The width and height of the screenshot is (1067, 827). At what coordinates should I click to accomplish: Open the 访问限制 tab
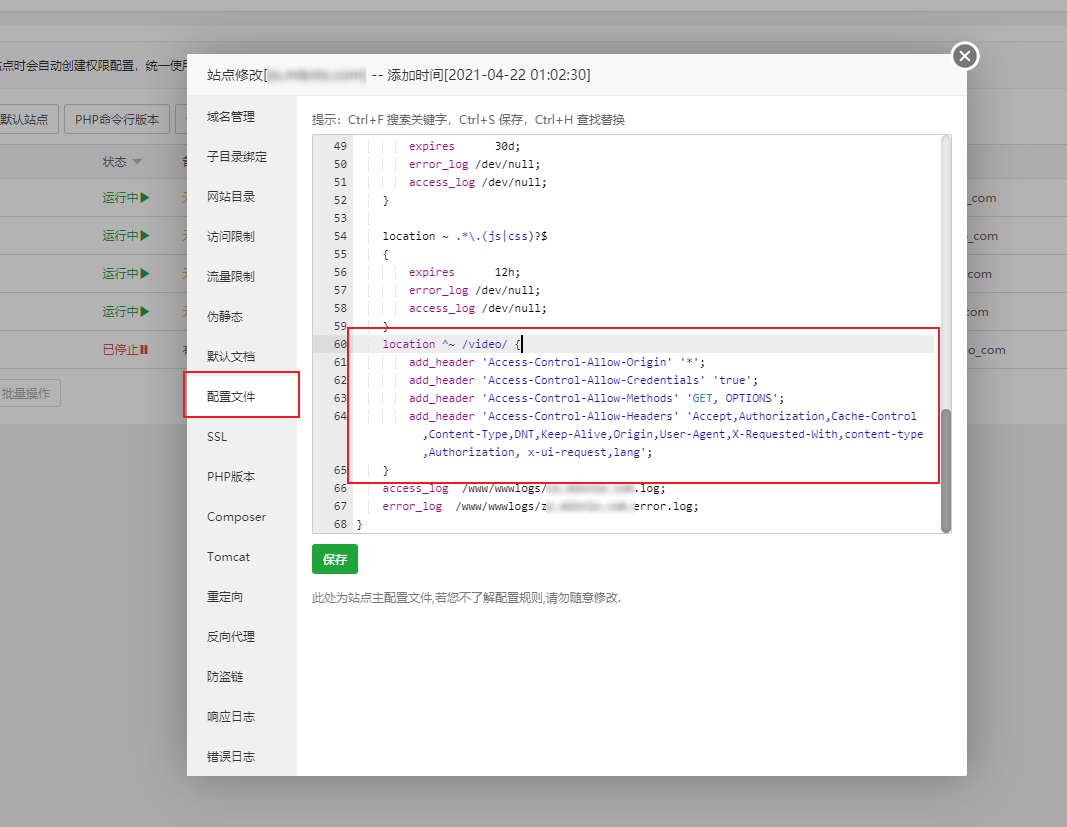[x=231, y=237]
